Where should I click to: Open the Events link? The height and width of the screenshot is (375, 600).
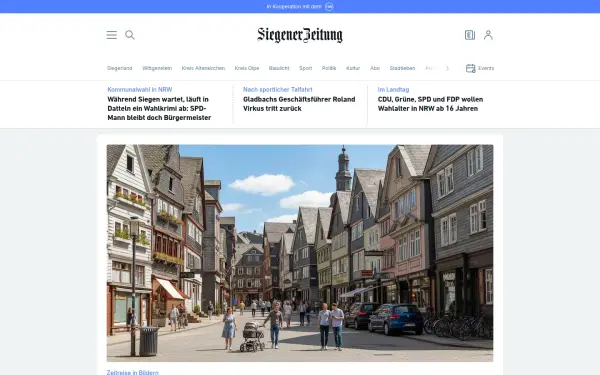(x=486, y=68)
